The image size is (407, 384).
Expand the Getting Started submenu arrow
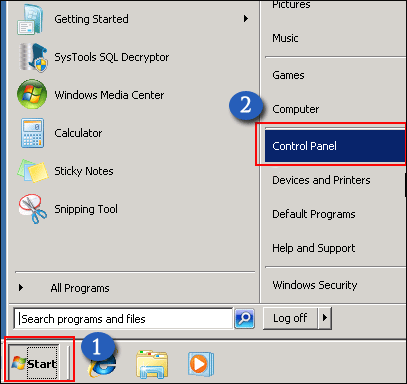[x=246, y=19]
